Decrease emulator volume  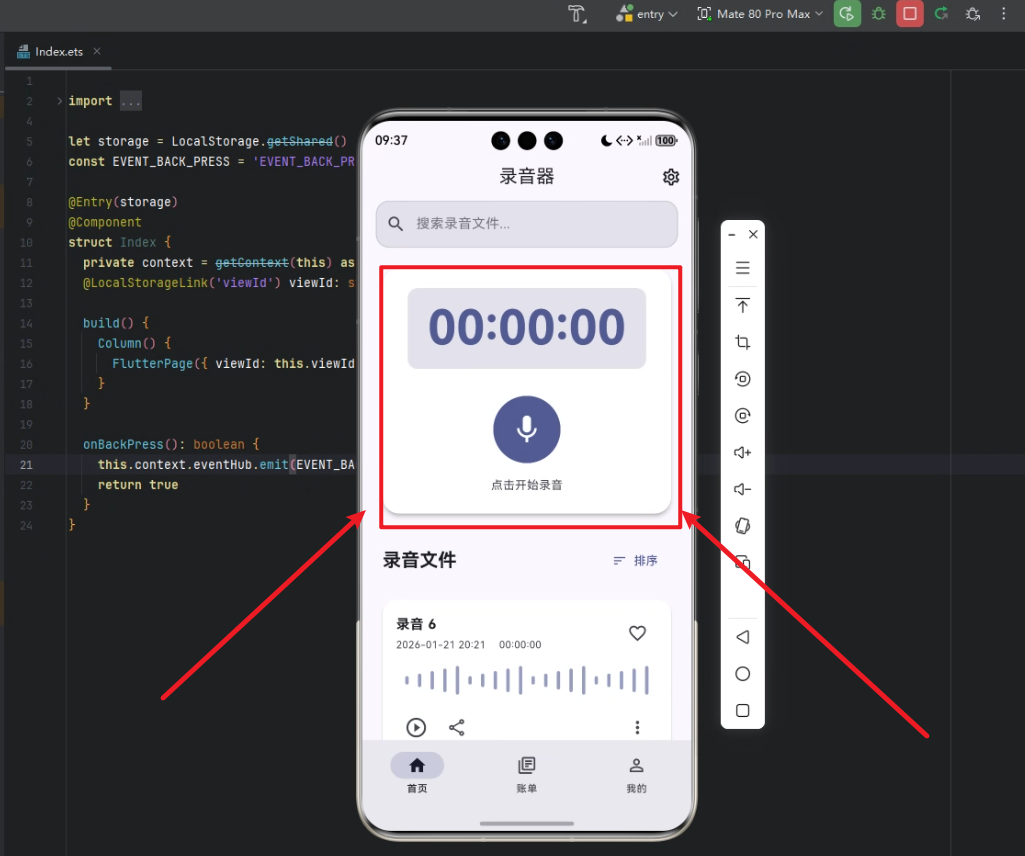pyautogui.click(x=743, y=489)
